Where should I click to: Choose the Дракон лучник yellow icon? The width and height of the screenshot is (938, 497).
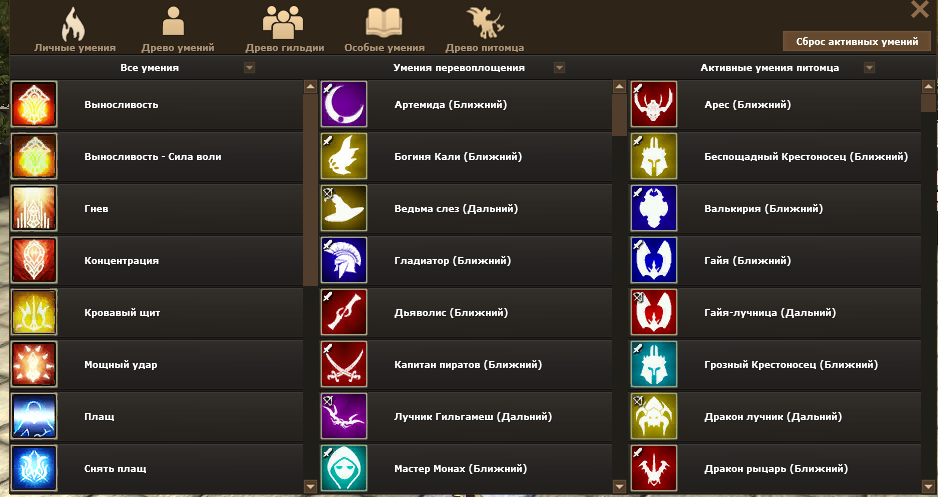(654, 417)
